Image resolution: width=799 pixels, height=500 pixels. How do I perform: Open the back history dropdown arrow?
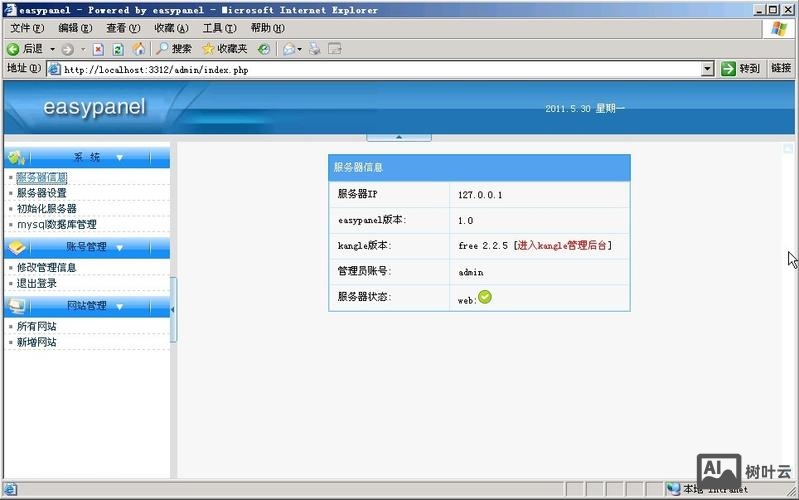52,49
